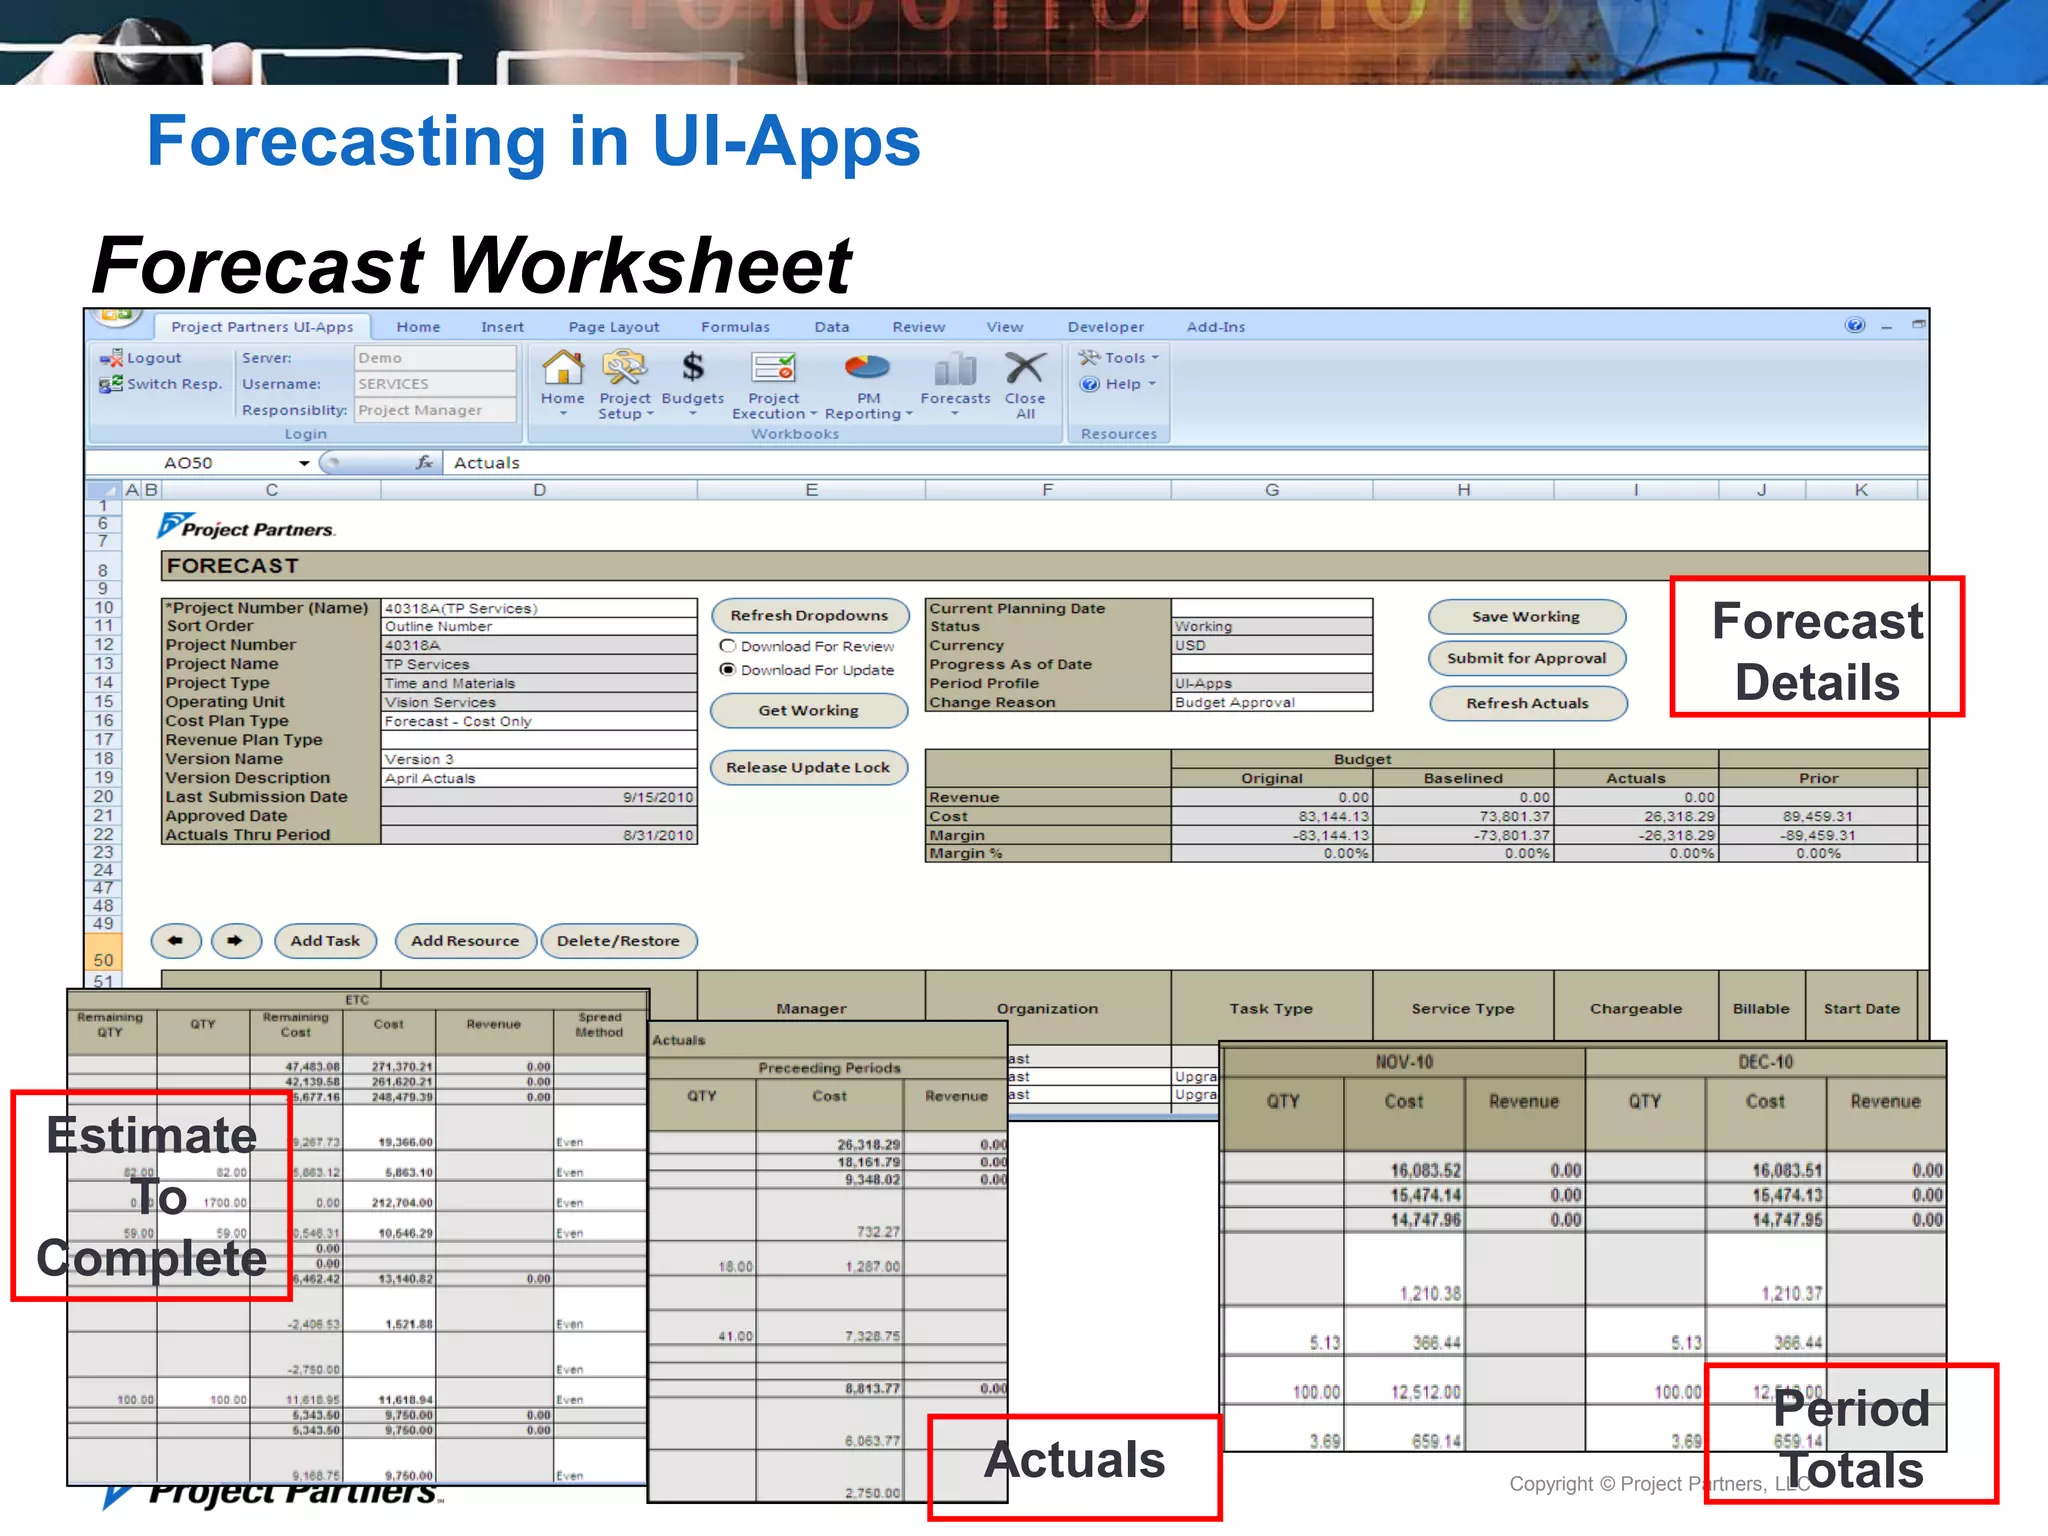This screenshot has height=1536, width=2048.
Task: Expand the Forecasts dropdown arrow
Action: point(955,413)
